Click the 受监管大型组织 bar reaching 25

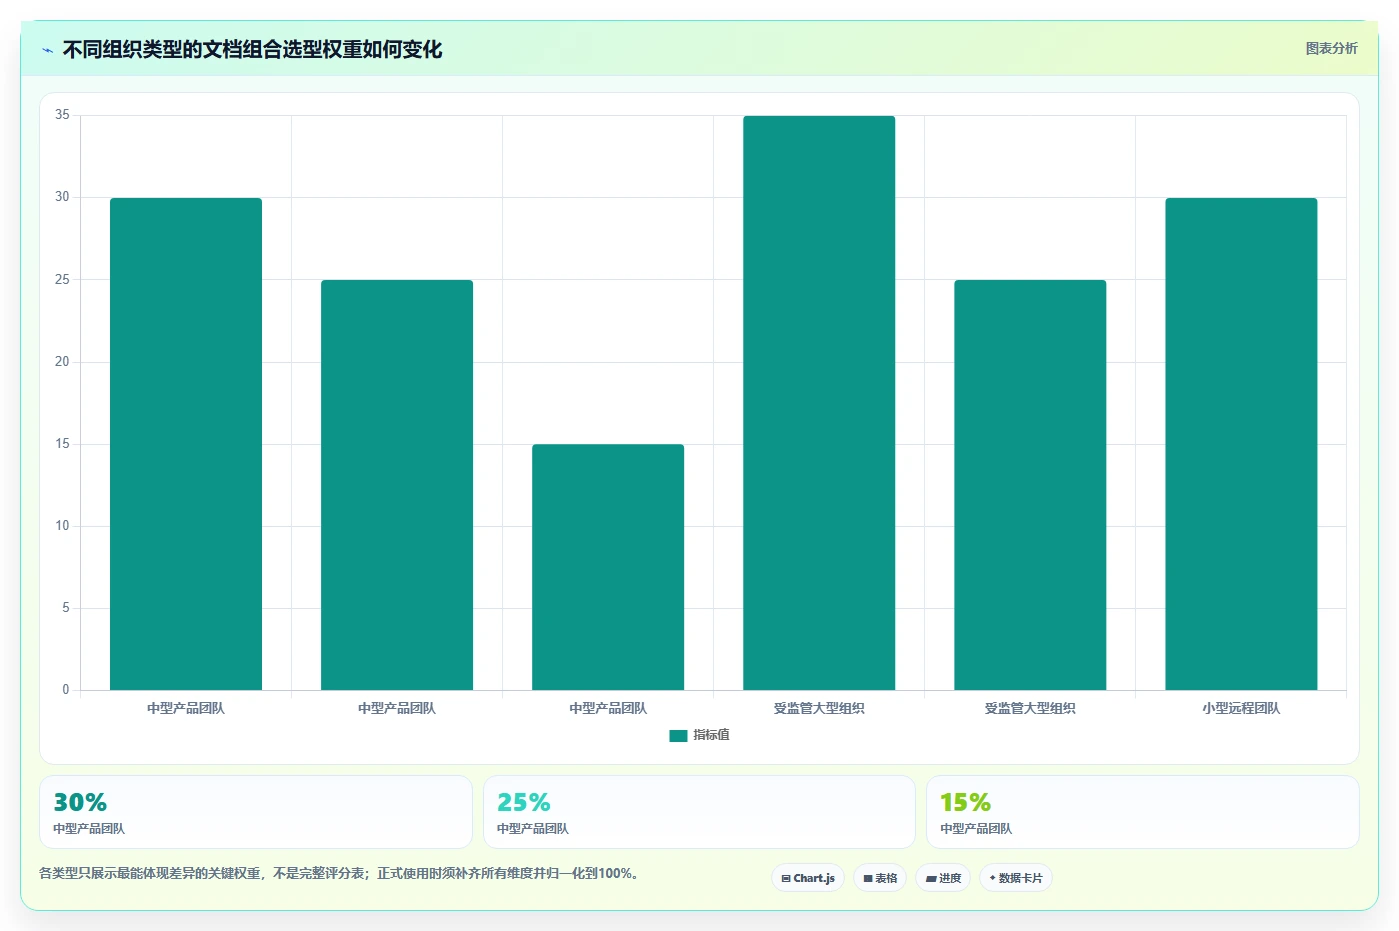(1030, 485)
